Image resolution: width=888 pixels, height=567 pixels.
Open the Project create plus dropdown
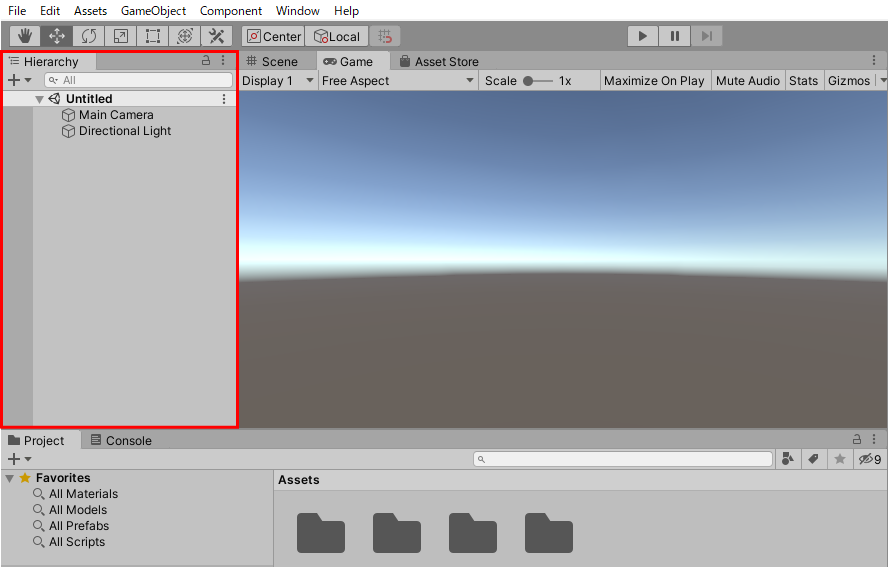(x=19, y=459)
